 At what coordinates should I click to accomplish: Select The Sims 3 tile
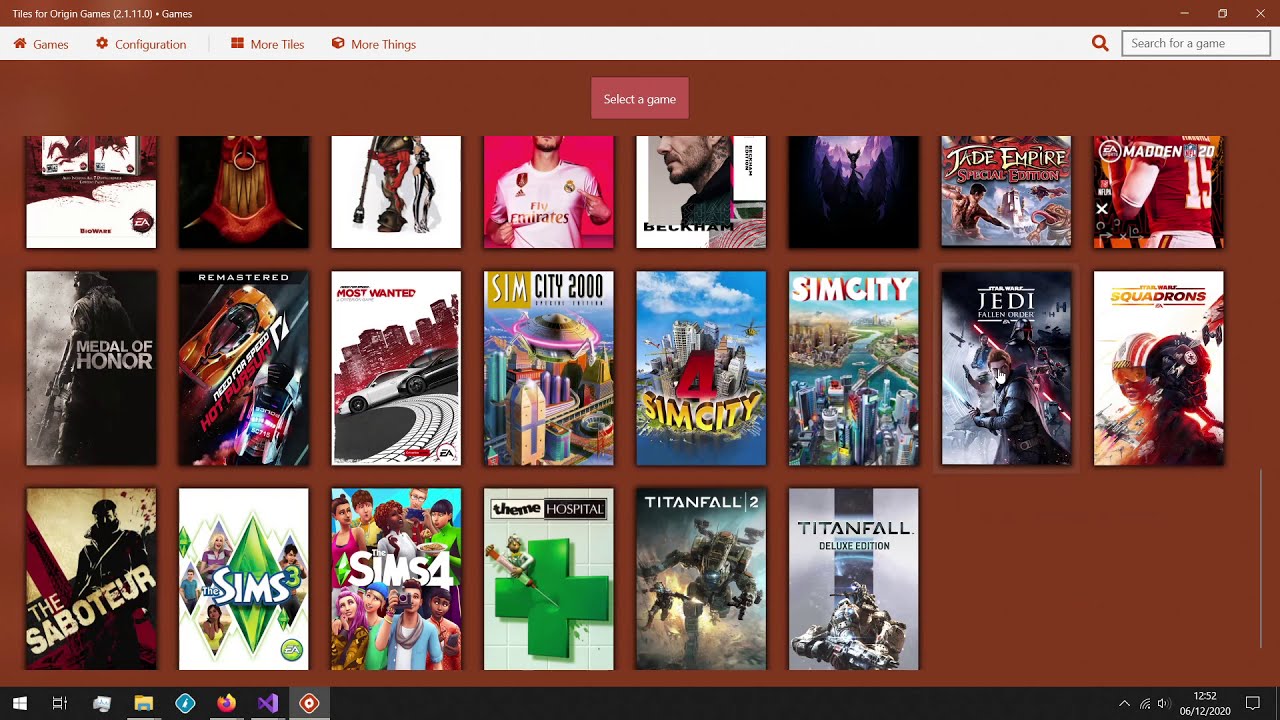[244, 579]
